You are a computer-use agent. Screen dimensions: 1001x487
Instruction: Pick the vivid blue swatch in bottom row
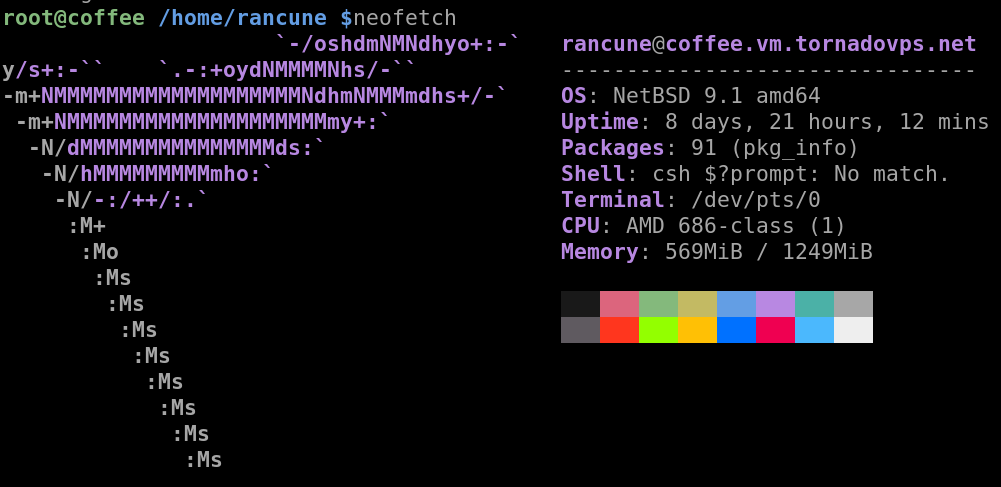736,330
